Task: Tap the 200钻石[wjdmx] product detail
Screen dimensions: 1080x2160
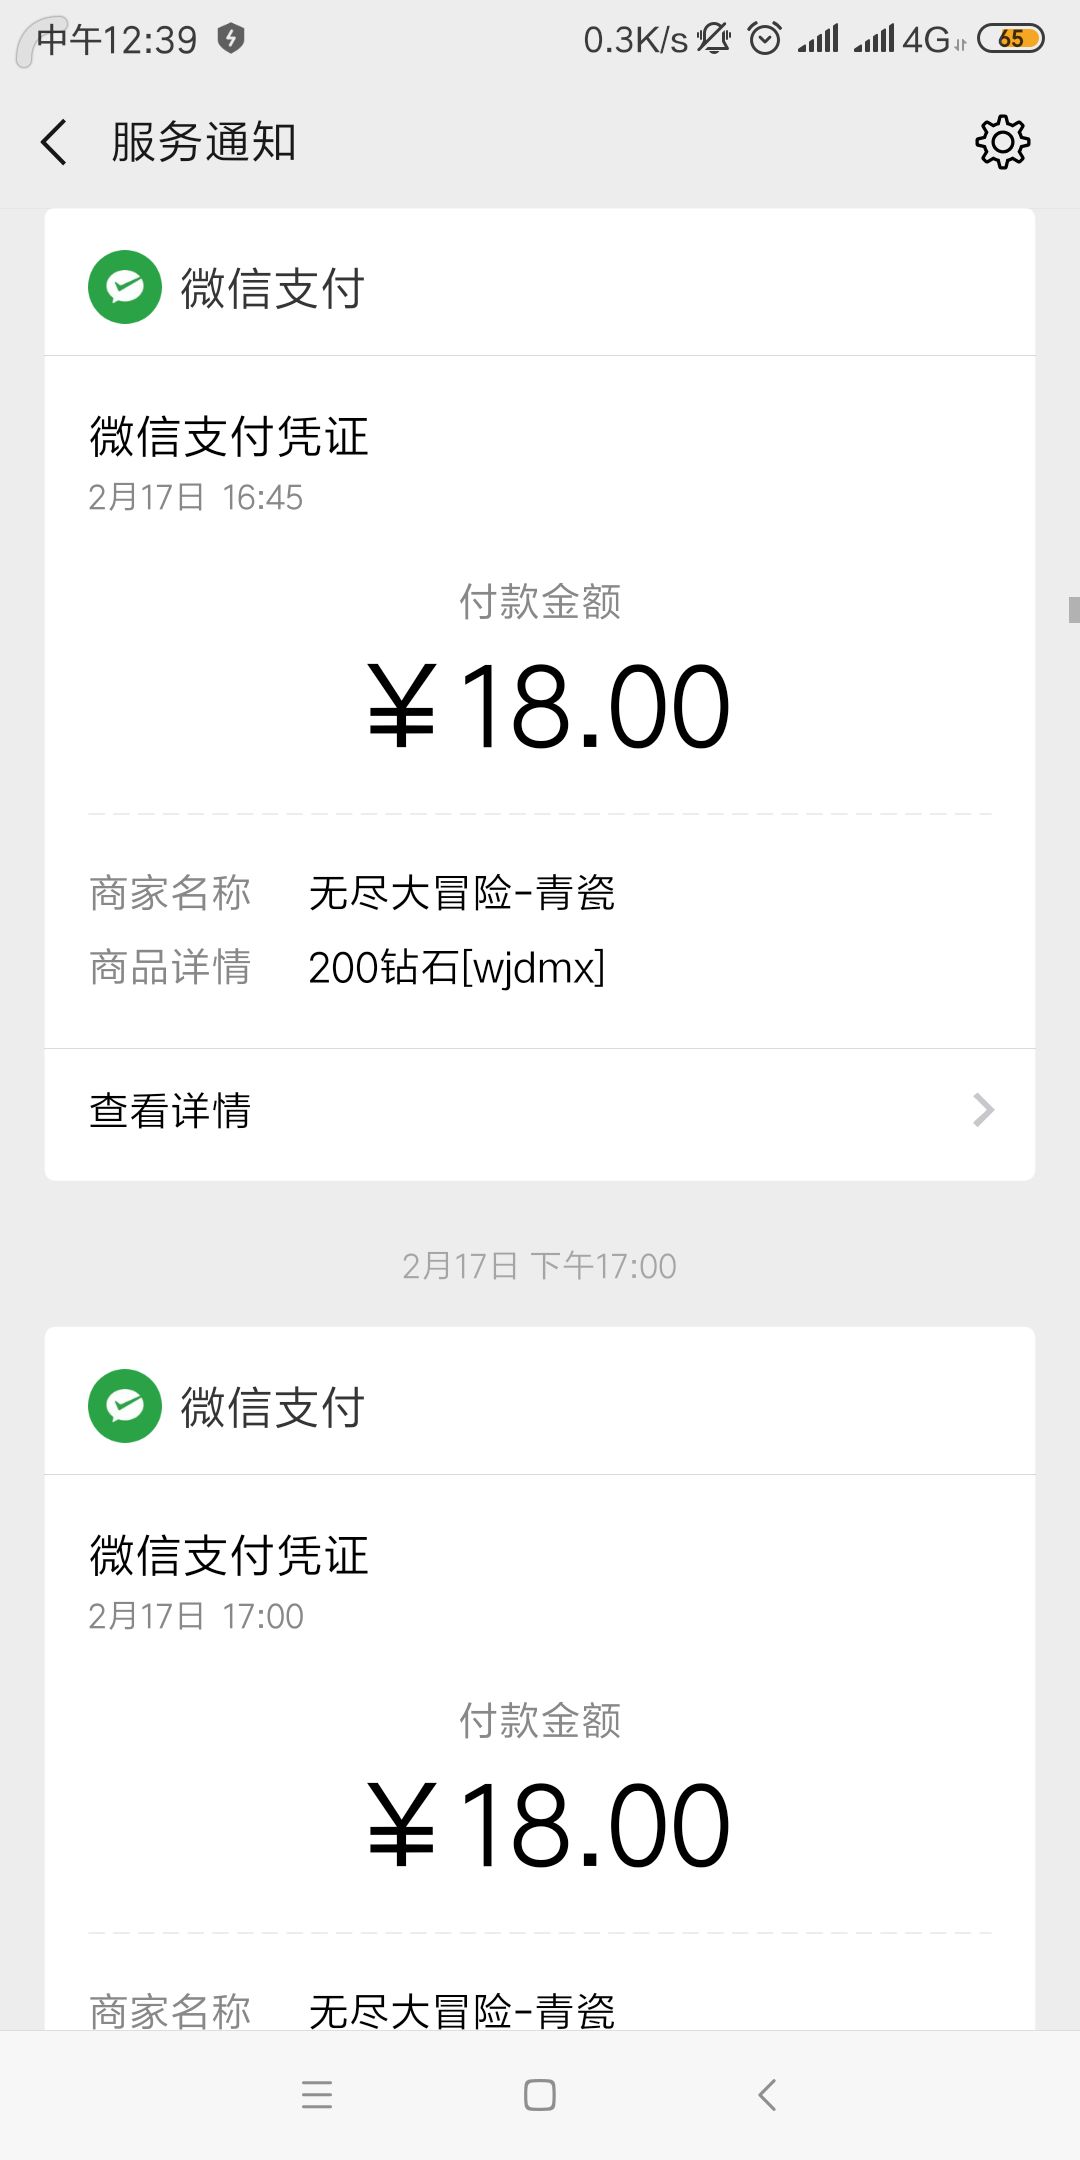Action: pyautogui.click(x=457, y=968)
